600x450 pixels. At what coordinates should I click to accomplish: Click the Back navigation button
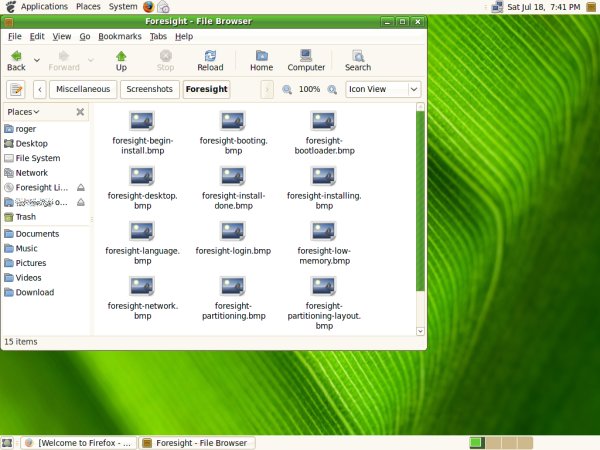16,60
